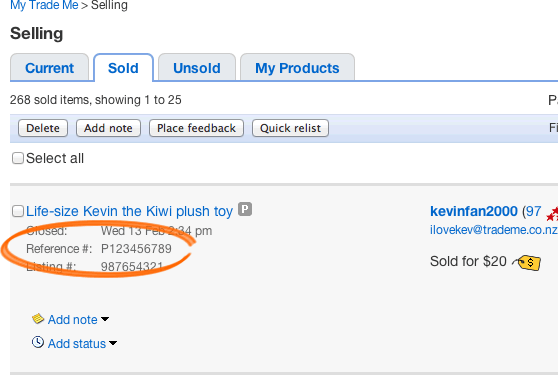Screen dimensions: 558x375
Task: Click the Add note toolbar button
Action: click(x=108, y=128)
